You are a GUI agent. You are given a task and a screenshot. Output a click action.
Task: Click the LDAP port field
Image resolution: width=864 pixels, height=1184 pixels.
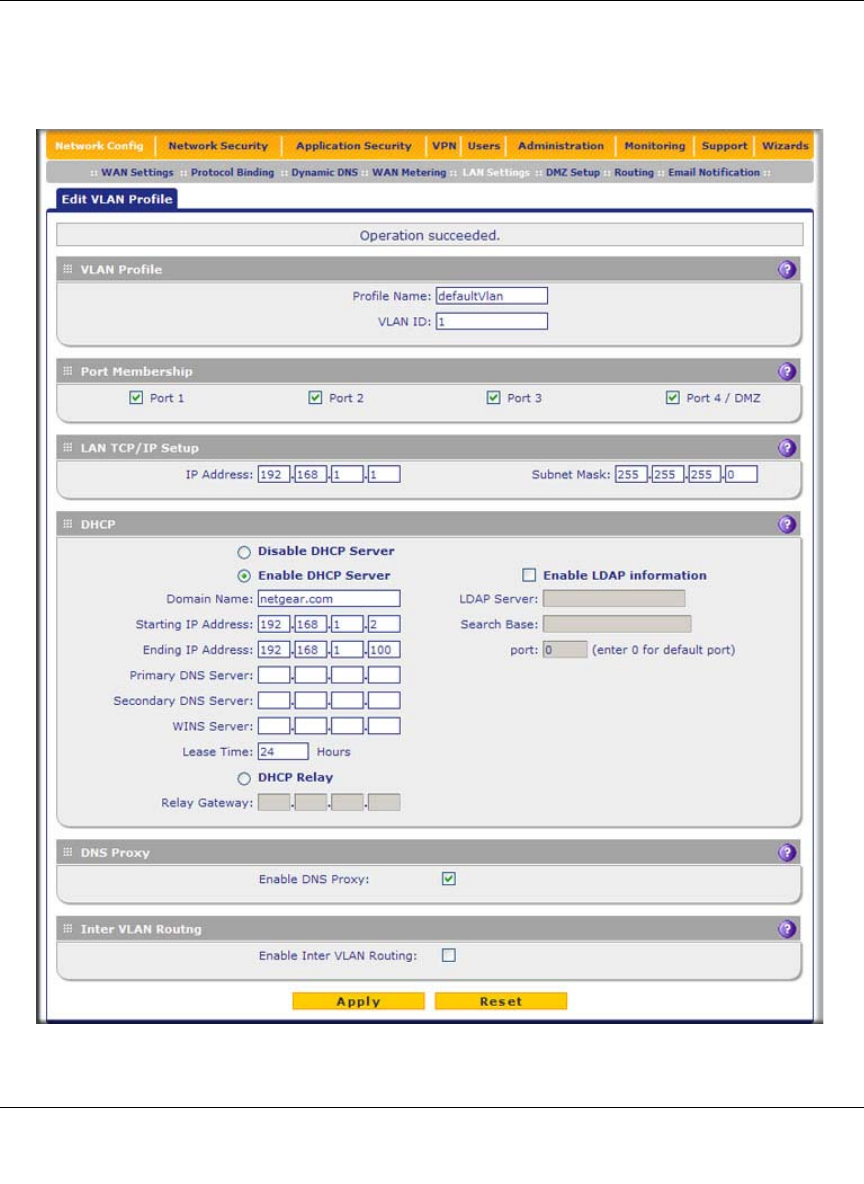pyautogui.click(x=565, y=649)
